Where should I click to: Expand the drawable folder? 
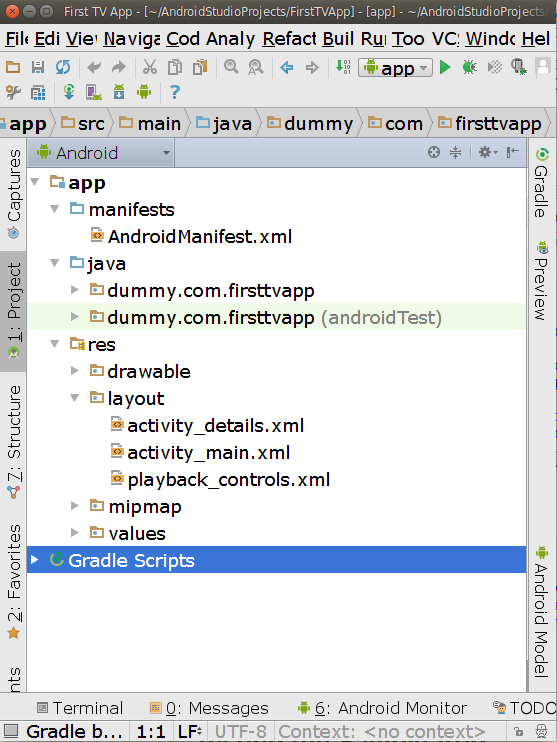pyautogui.click(x=74, y=371)
